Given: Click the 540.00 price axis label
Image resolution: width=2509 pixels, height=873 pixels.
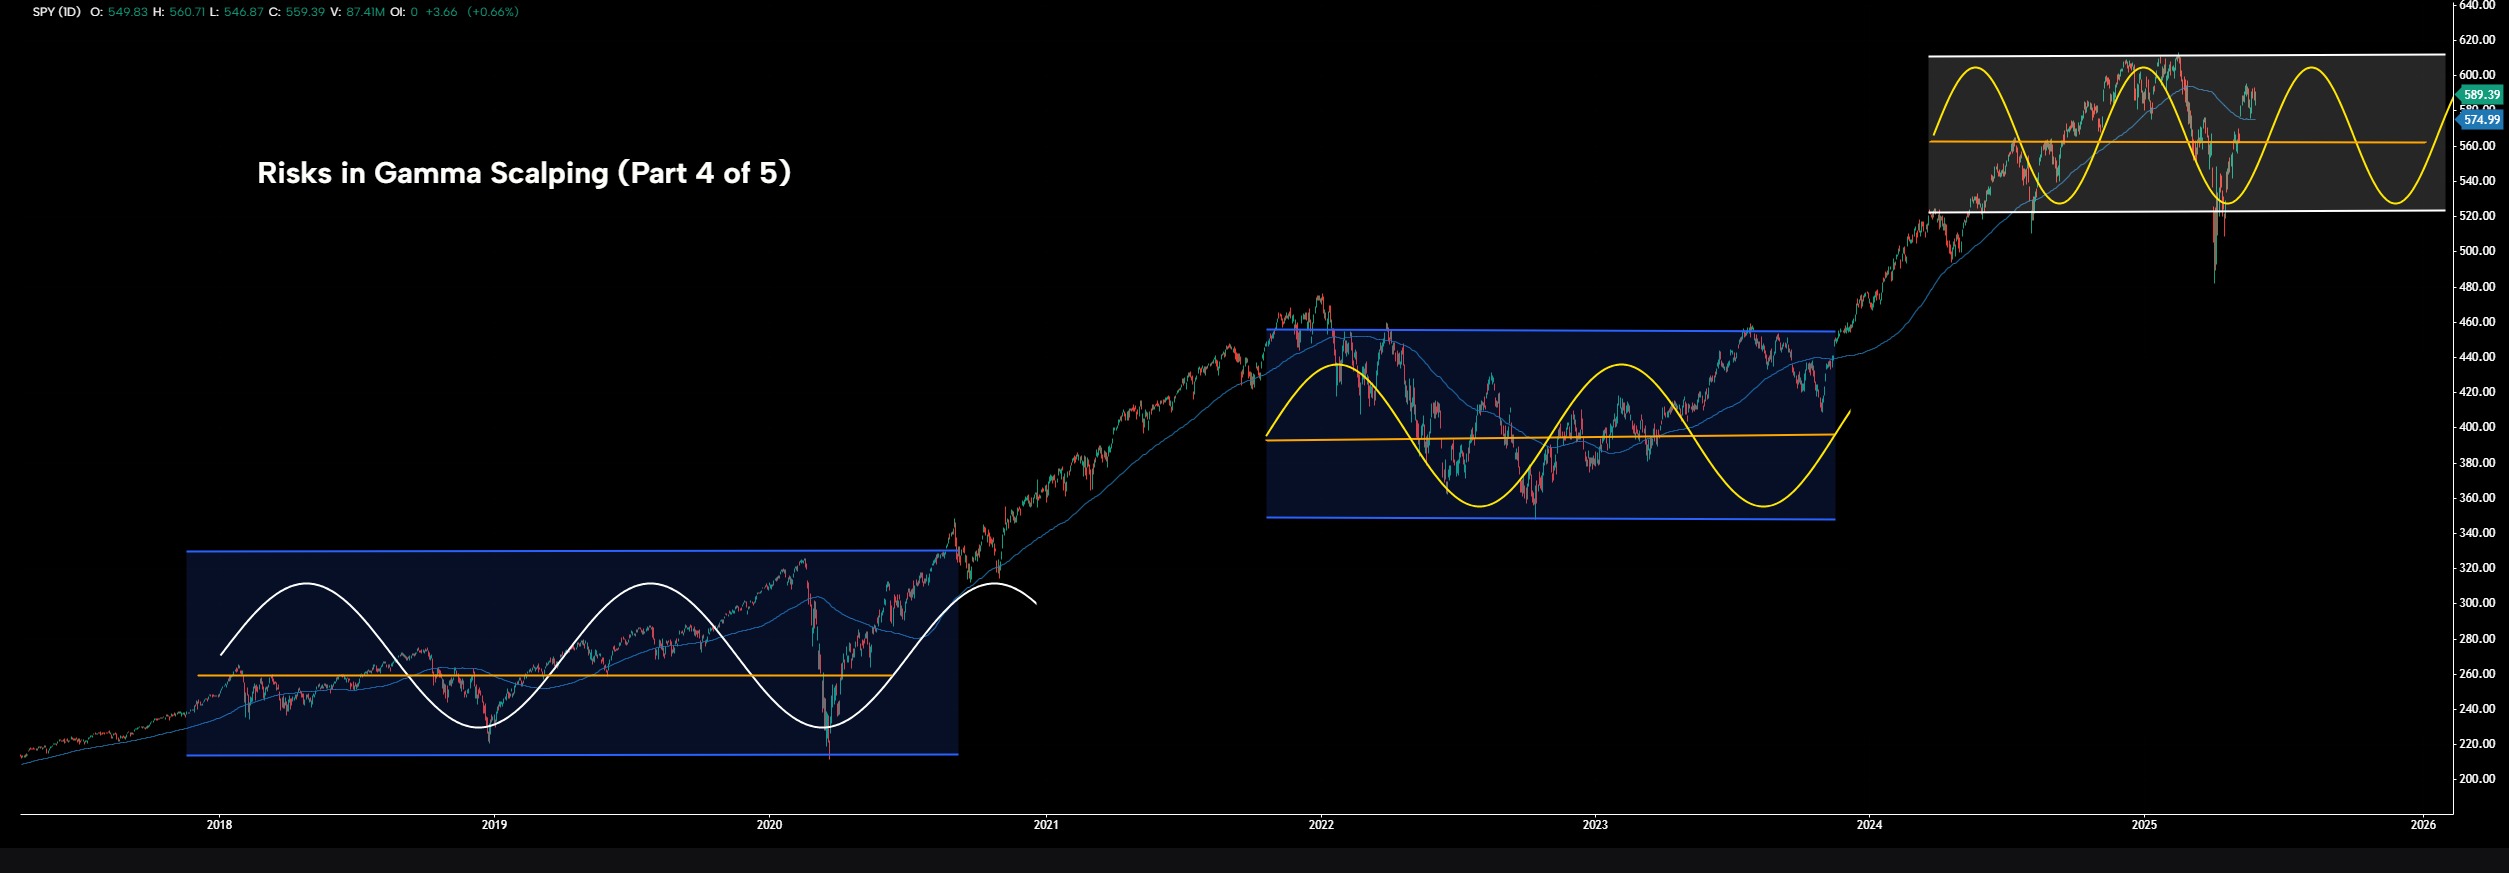Looking at the screenshot, I should point(2477,181).
